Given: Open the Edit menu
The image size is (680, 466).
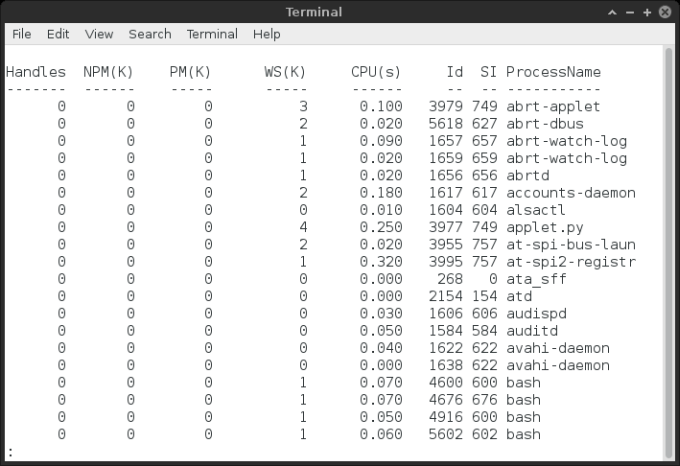Looking at the screenshot, I should coord(58,34).
